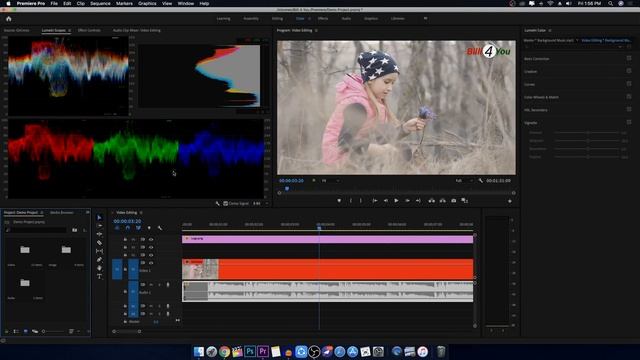The height and width of the screenshot is (360, 640).
Task: Expand the Color Wheels & Match section
Action: pyautogui.click(x=541, y=97)
